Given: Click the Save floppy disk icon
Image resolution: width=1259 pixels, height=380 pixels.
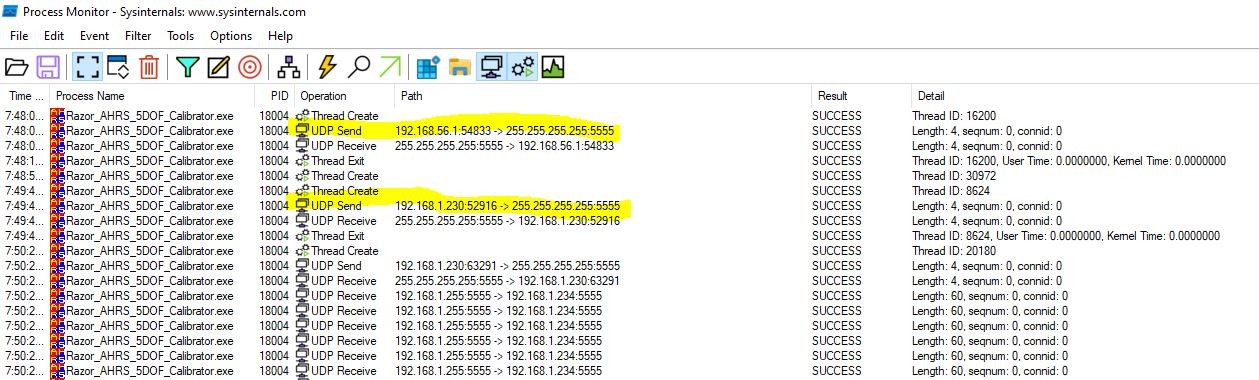Looking at the screenshot, I should tap(47, 67).
